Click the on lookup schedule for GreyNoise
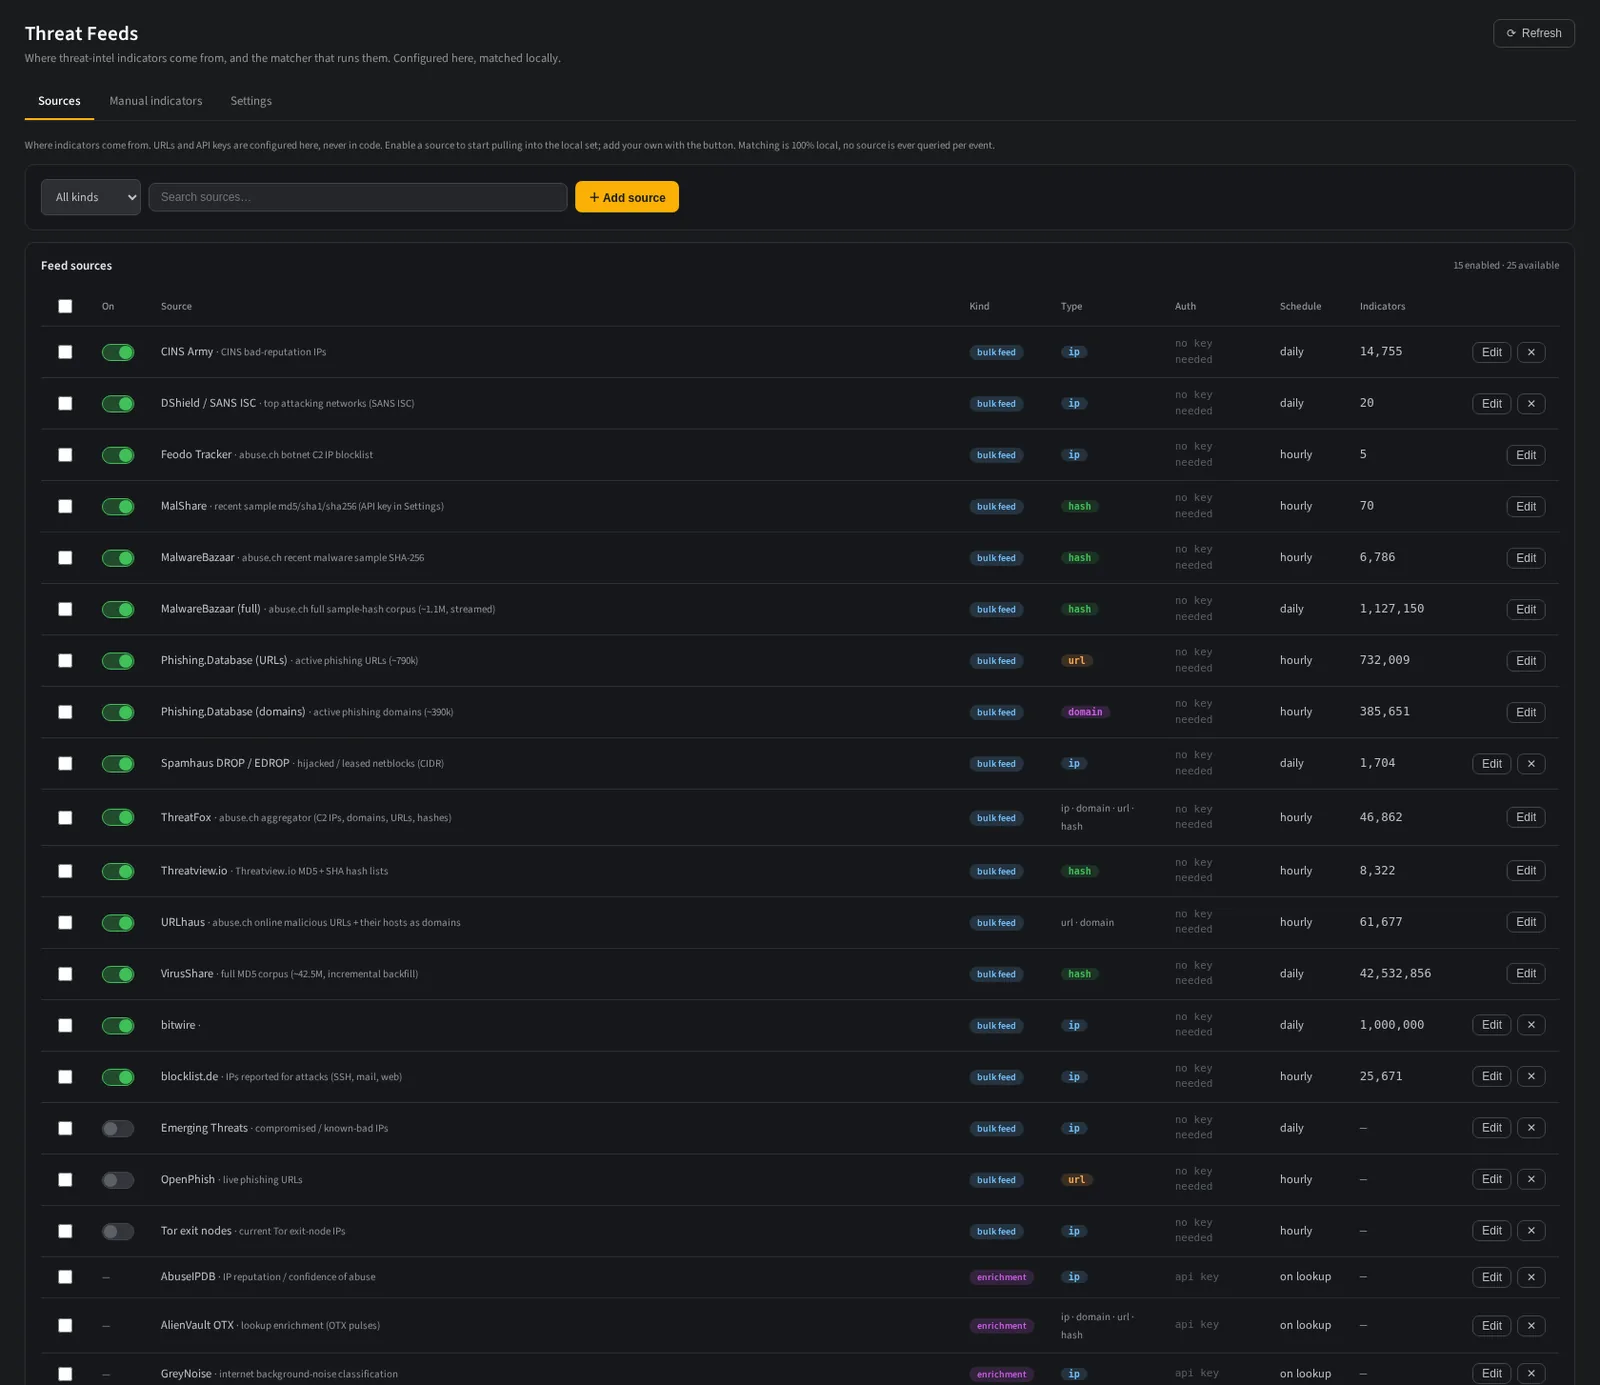Screen dimensions: 1600x1385 click(x=1305, y=1374)
